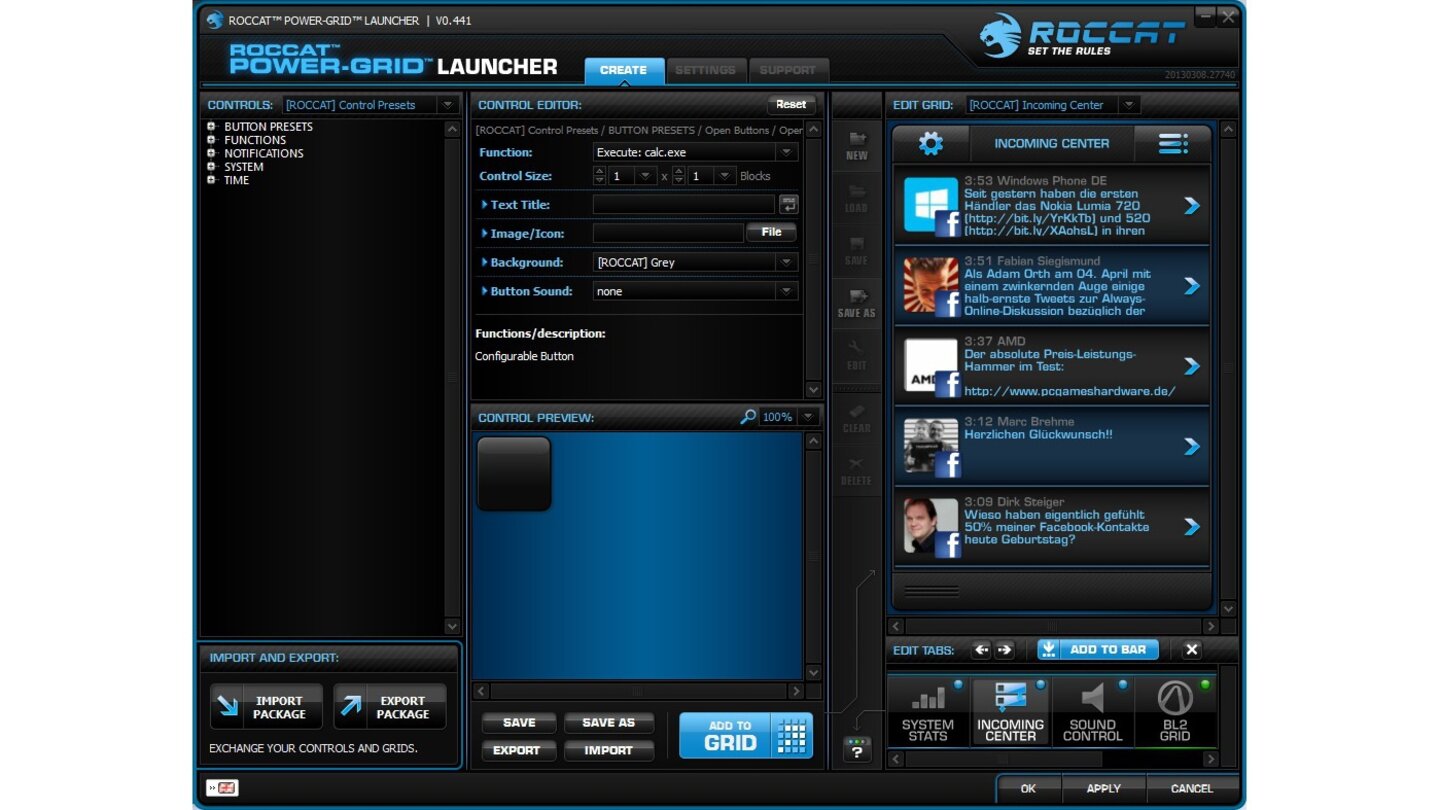This screenshot has height=810, width=1440.
Task: Open the AMD message arrow
Action: click(1191, 366)
